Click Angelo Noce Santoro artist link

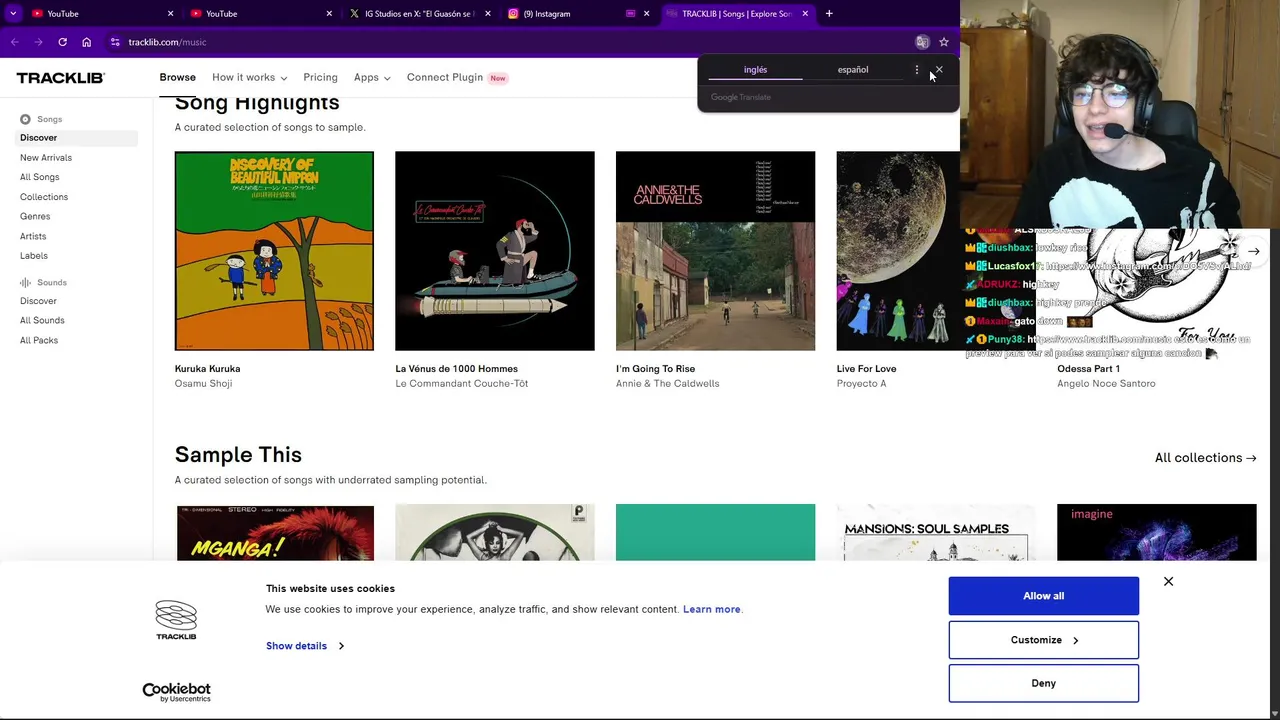click(x=1106, y=383)
